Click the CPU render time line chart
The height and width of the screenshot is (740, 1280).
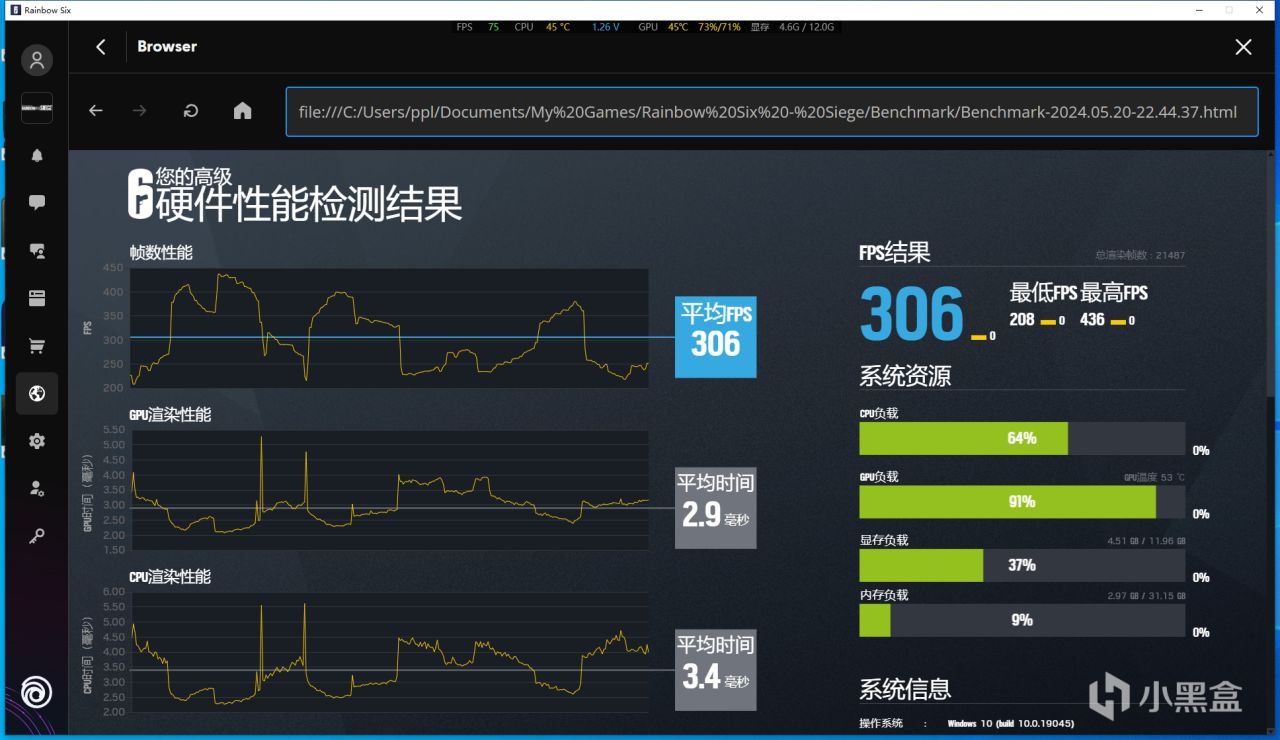tap(389, 652)
